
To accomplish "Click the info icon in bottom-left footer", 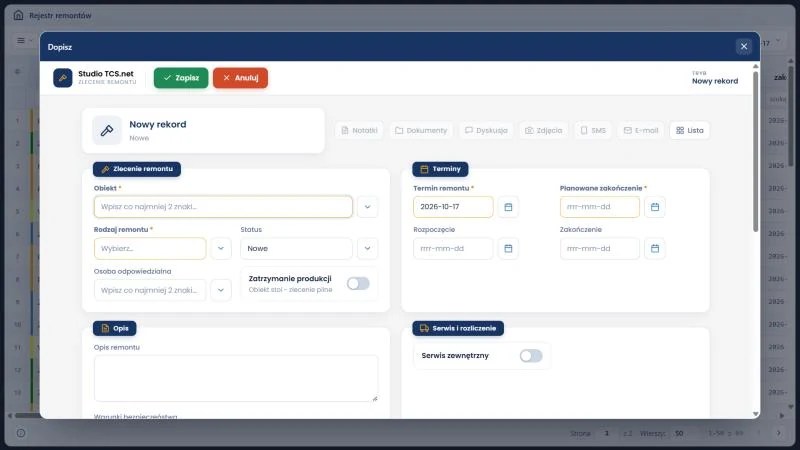I will 21,433.
